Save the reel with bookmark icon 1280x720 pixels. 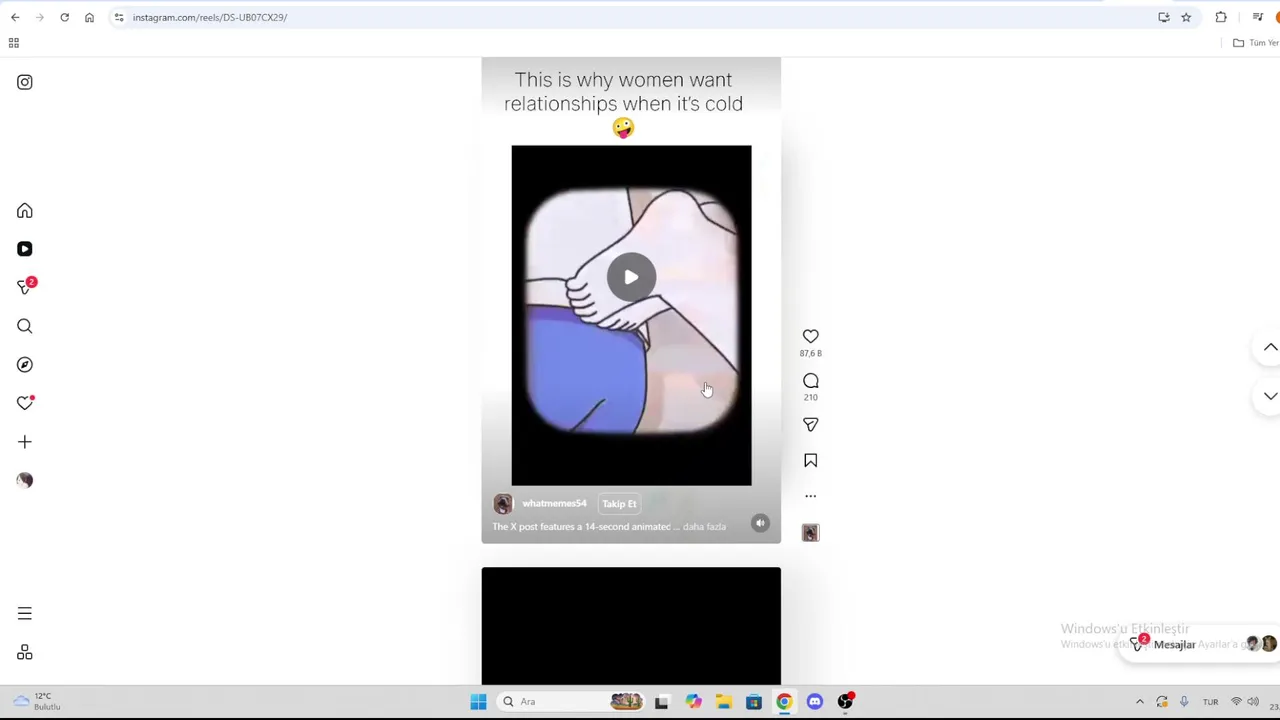pyautogui.click(x=811, y=461)
